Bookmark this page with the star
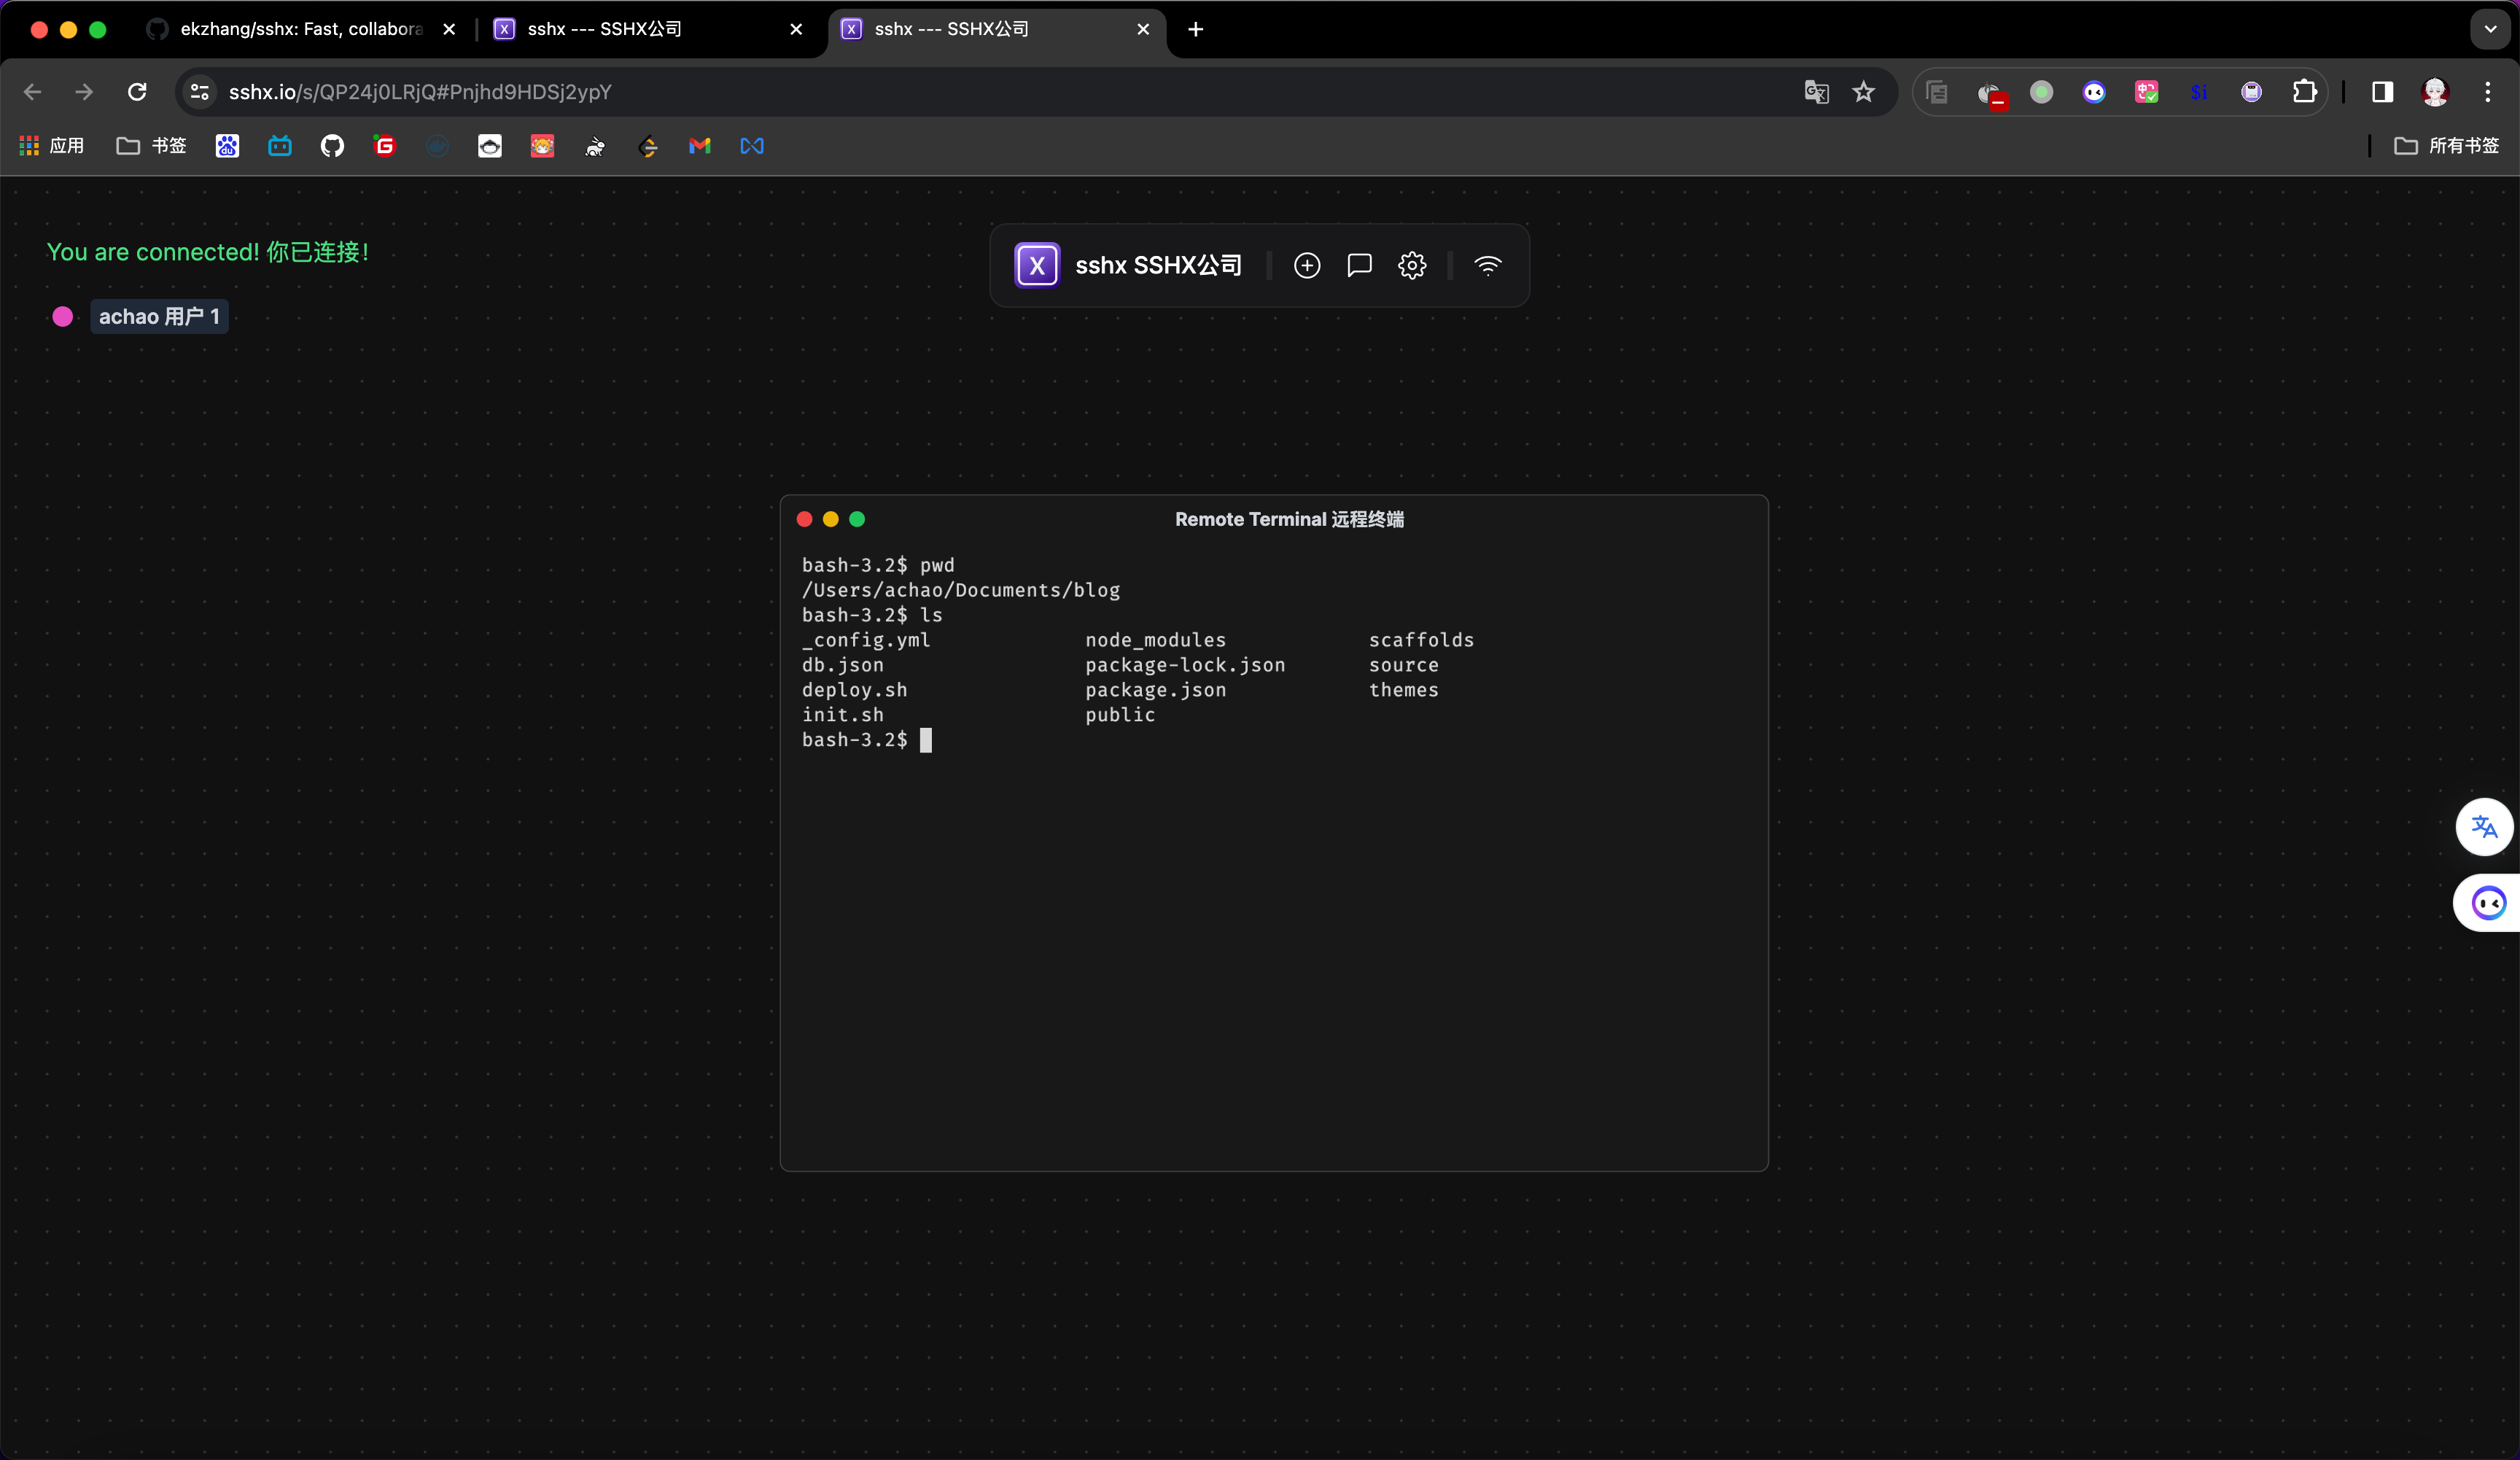This screenshot has height=1460, width=2520. (1863, 92)
